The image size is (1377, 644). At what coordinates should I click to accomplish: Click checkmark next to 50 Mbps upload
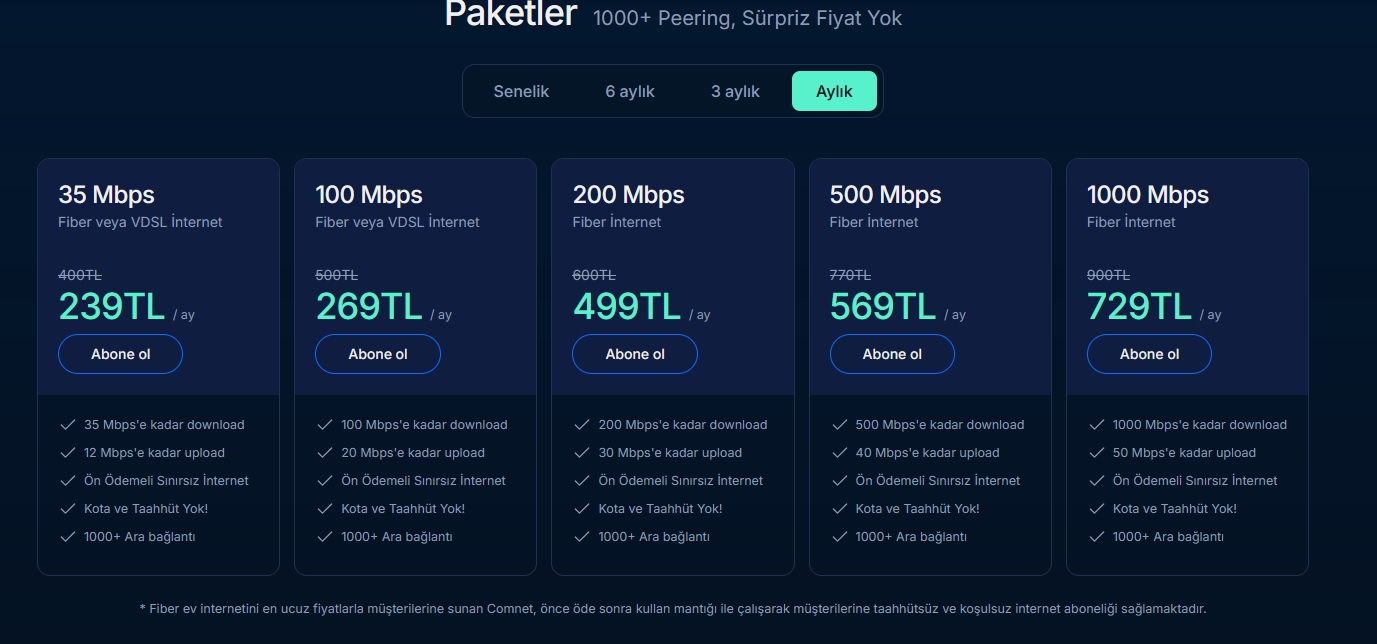click(1097, 453)
